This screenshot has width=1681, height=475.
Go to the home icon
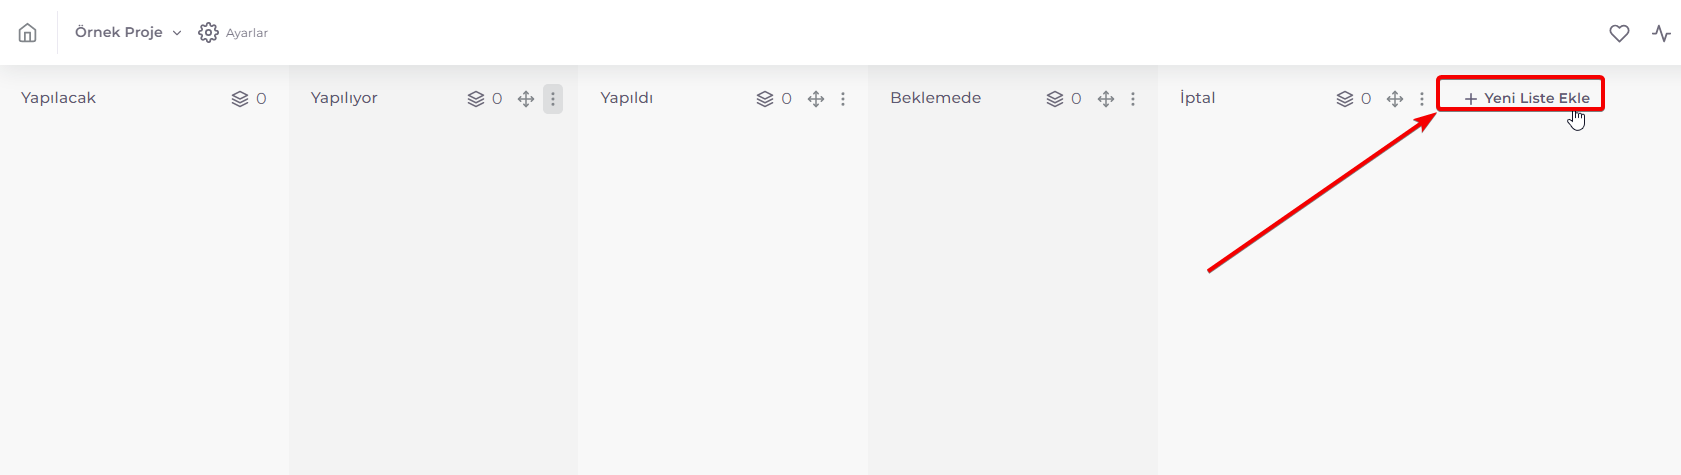pyautogui.click(x=28, y=33)
